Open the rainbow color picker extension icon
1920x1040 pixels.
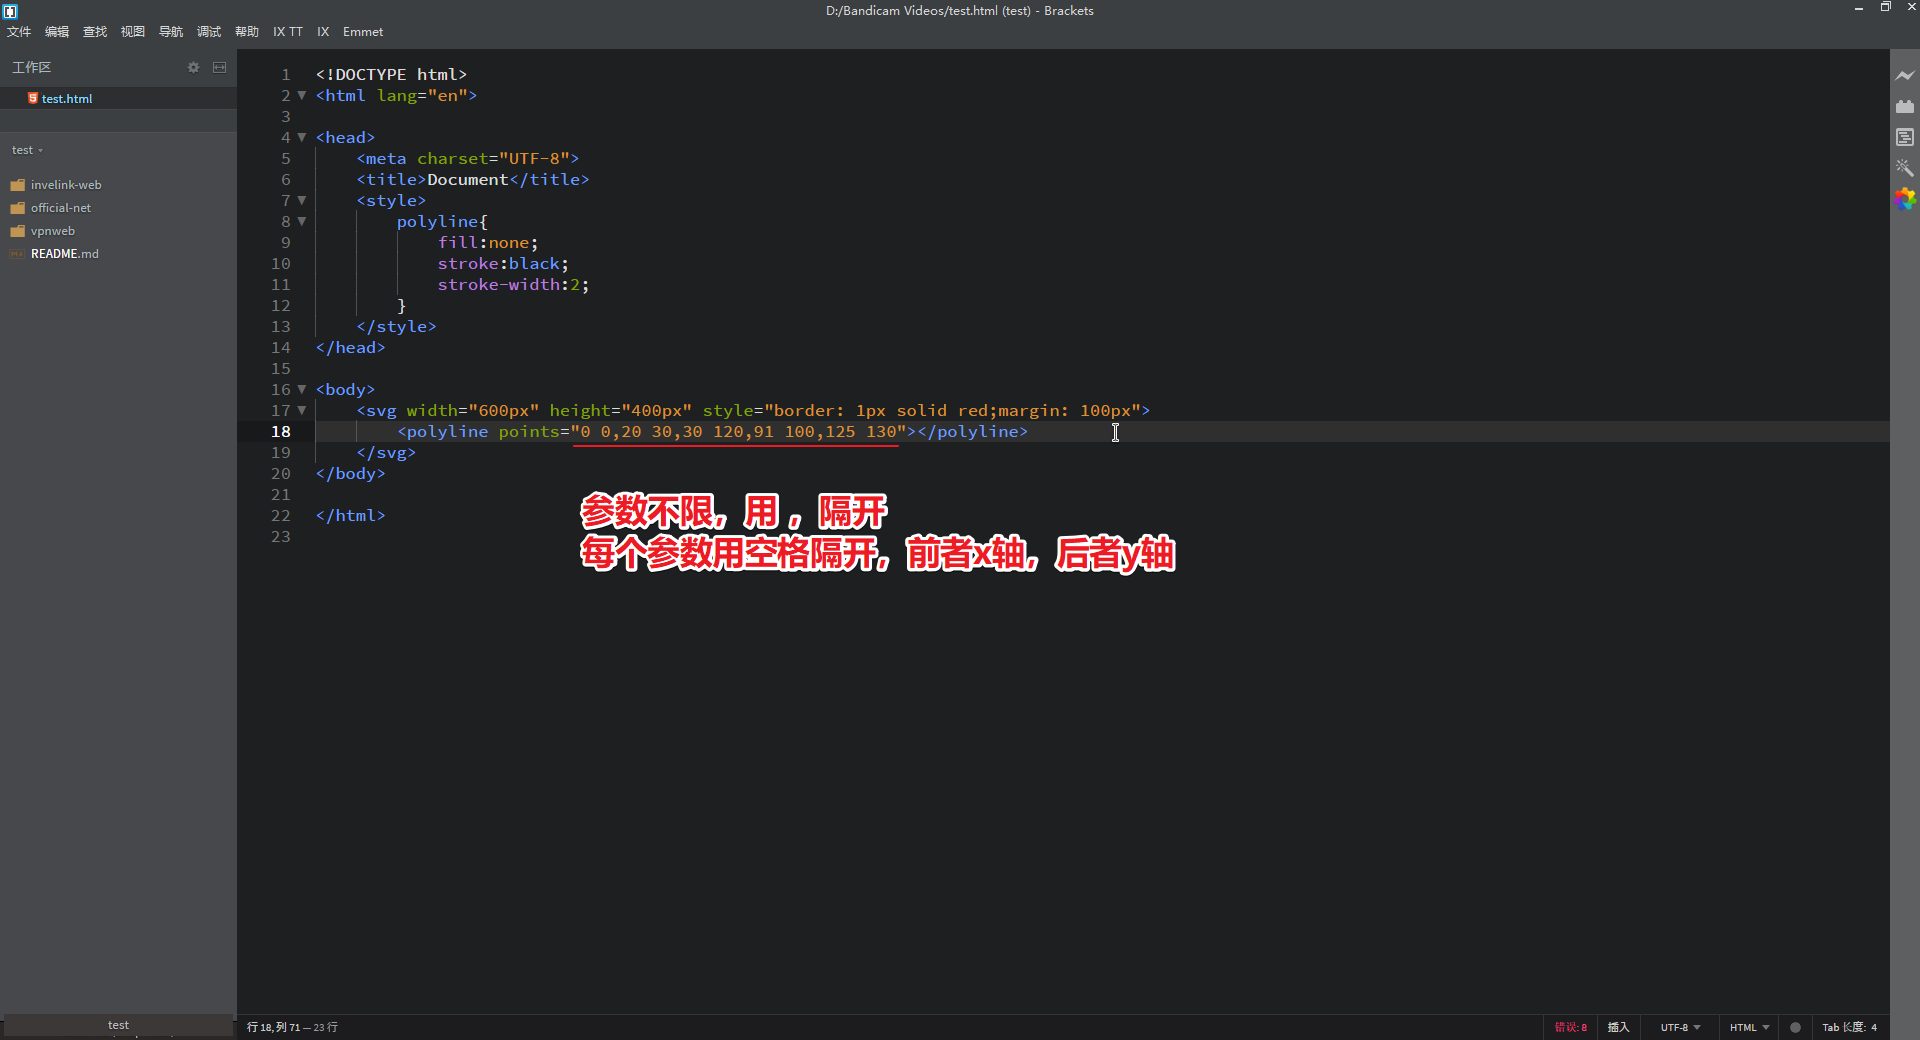coord(1906,199)
